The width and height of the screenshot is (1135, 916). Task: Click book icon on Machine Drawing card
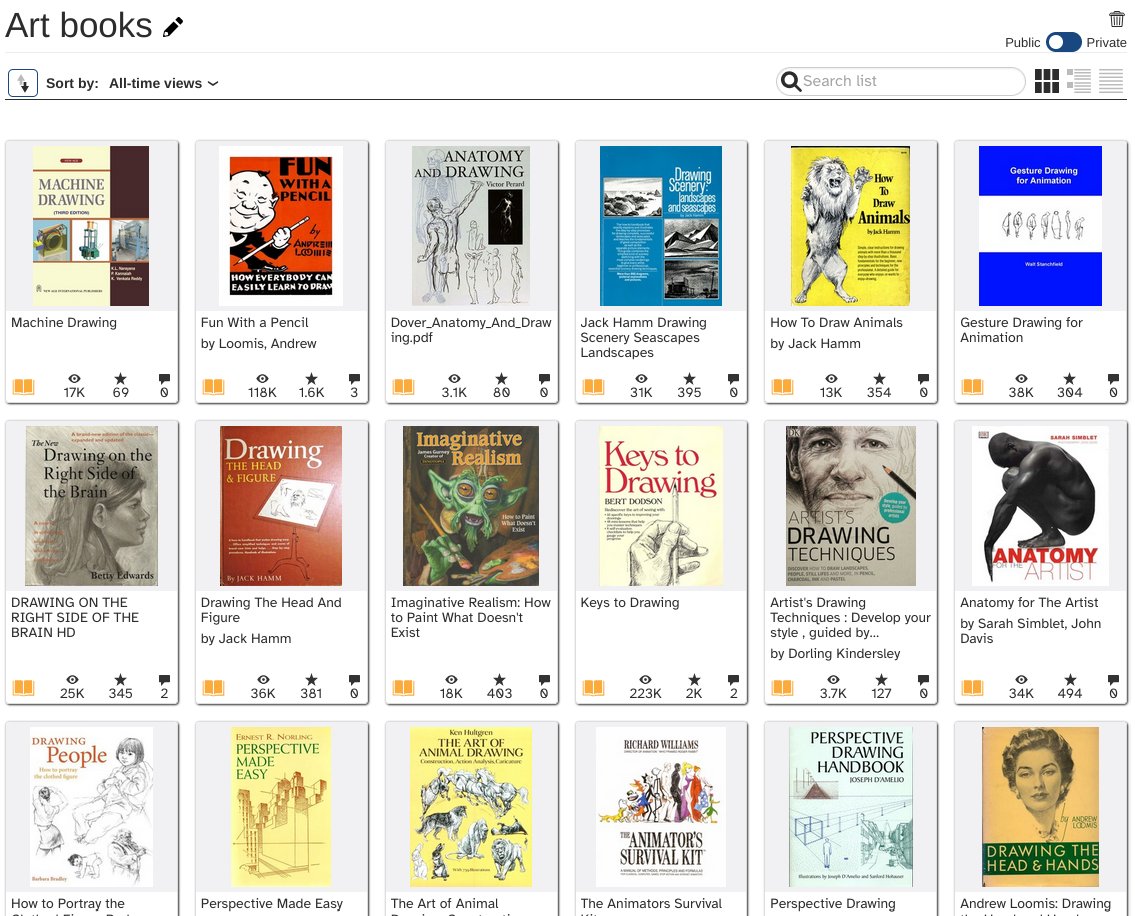click(x=24, y=386)
